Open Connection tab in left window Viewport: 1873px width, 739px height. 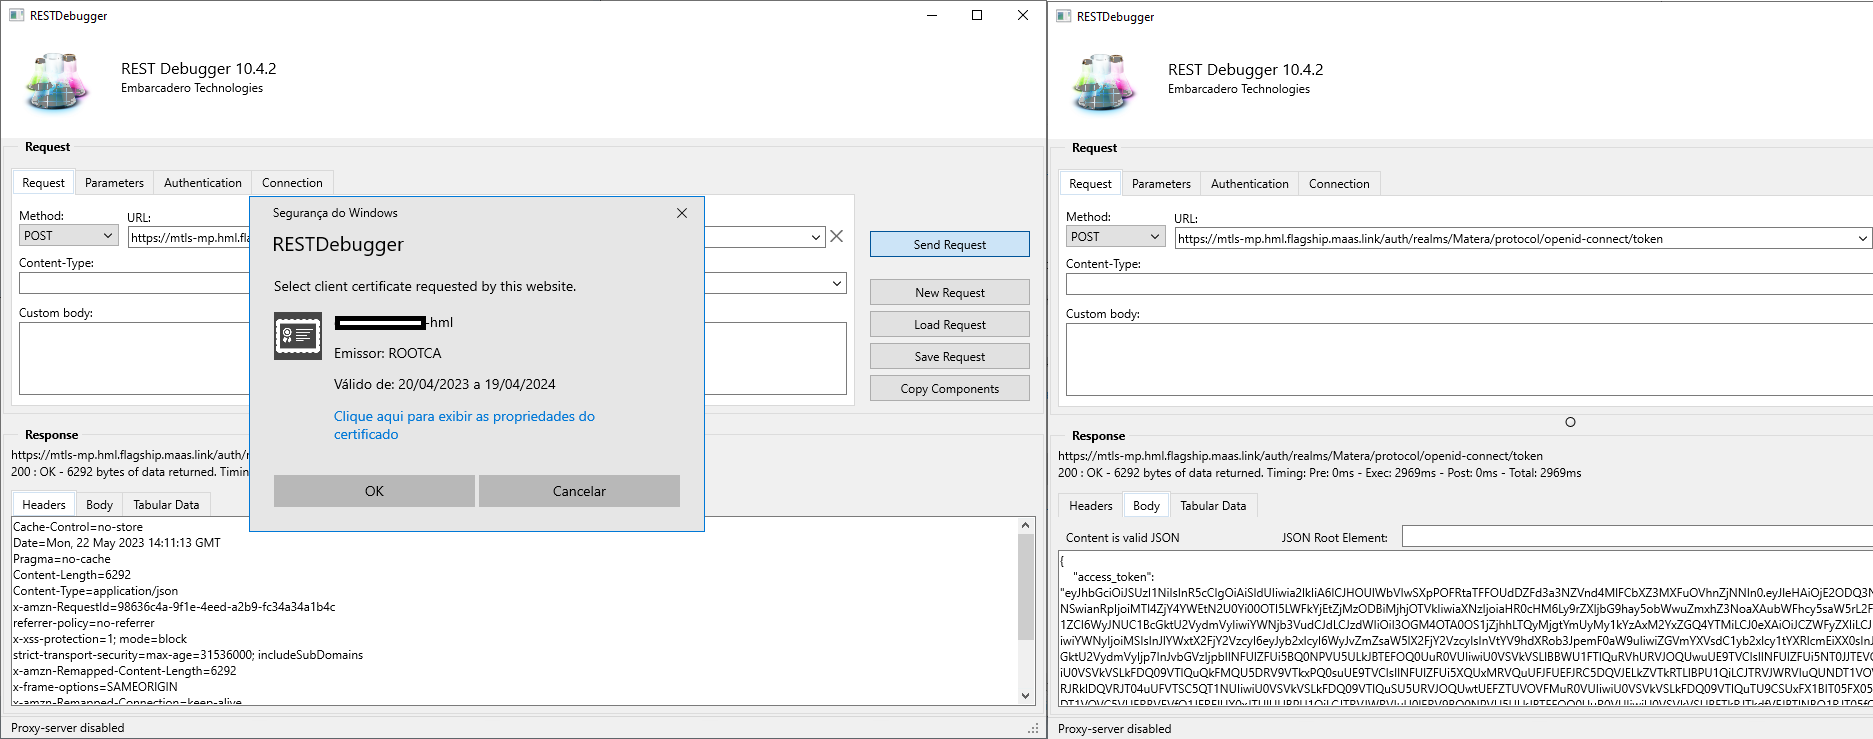(x=292, y=183)
